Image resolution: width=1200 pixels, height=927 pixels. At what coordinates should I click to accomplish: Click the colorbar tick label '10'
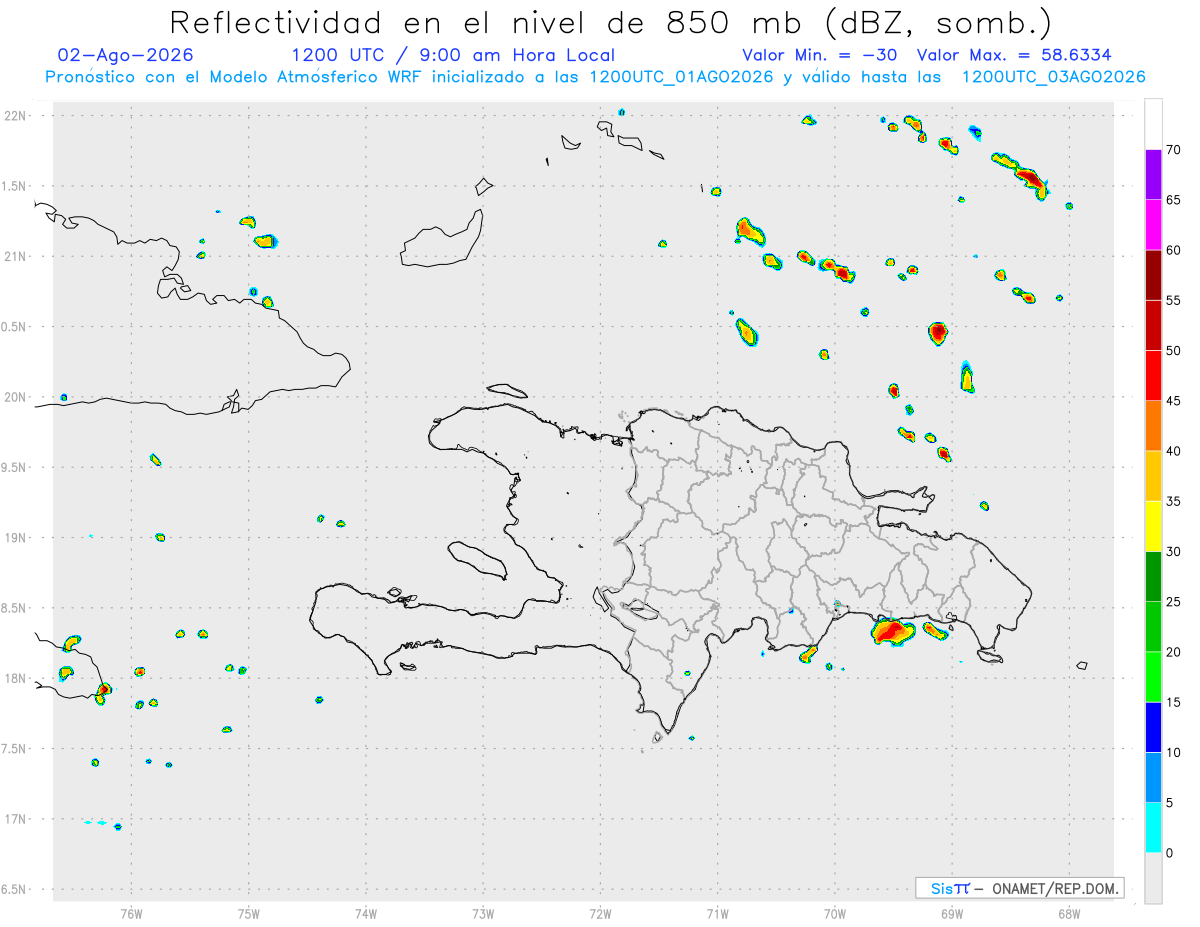(1174, 752)
